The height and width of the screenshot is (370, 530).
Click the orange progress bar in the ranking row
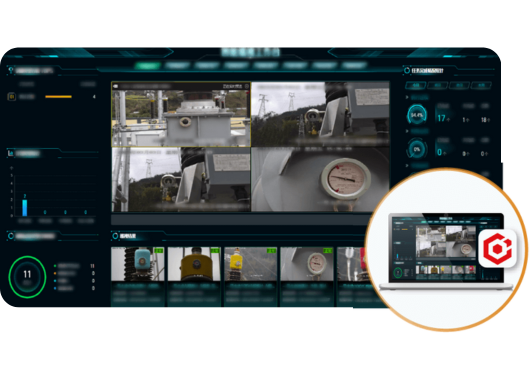[x=58, y=97]
